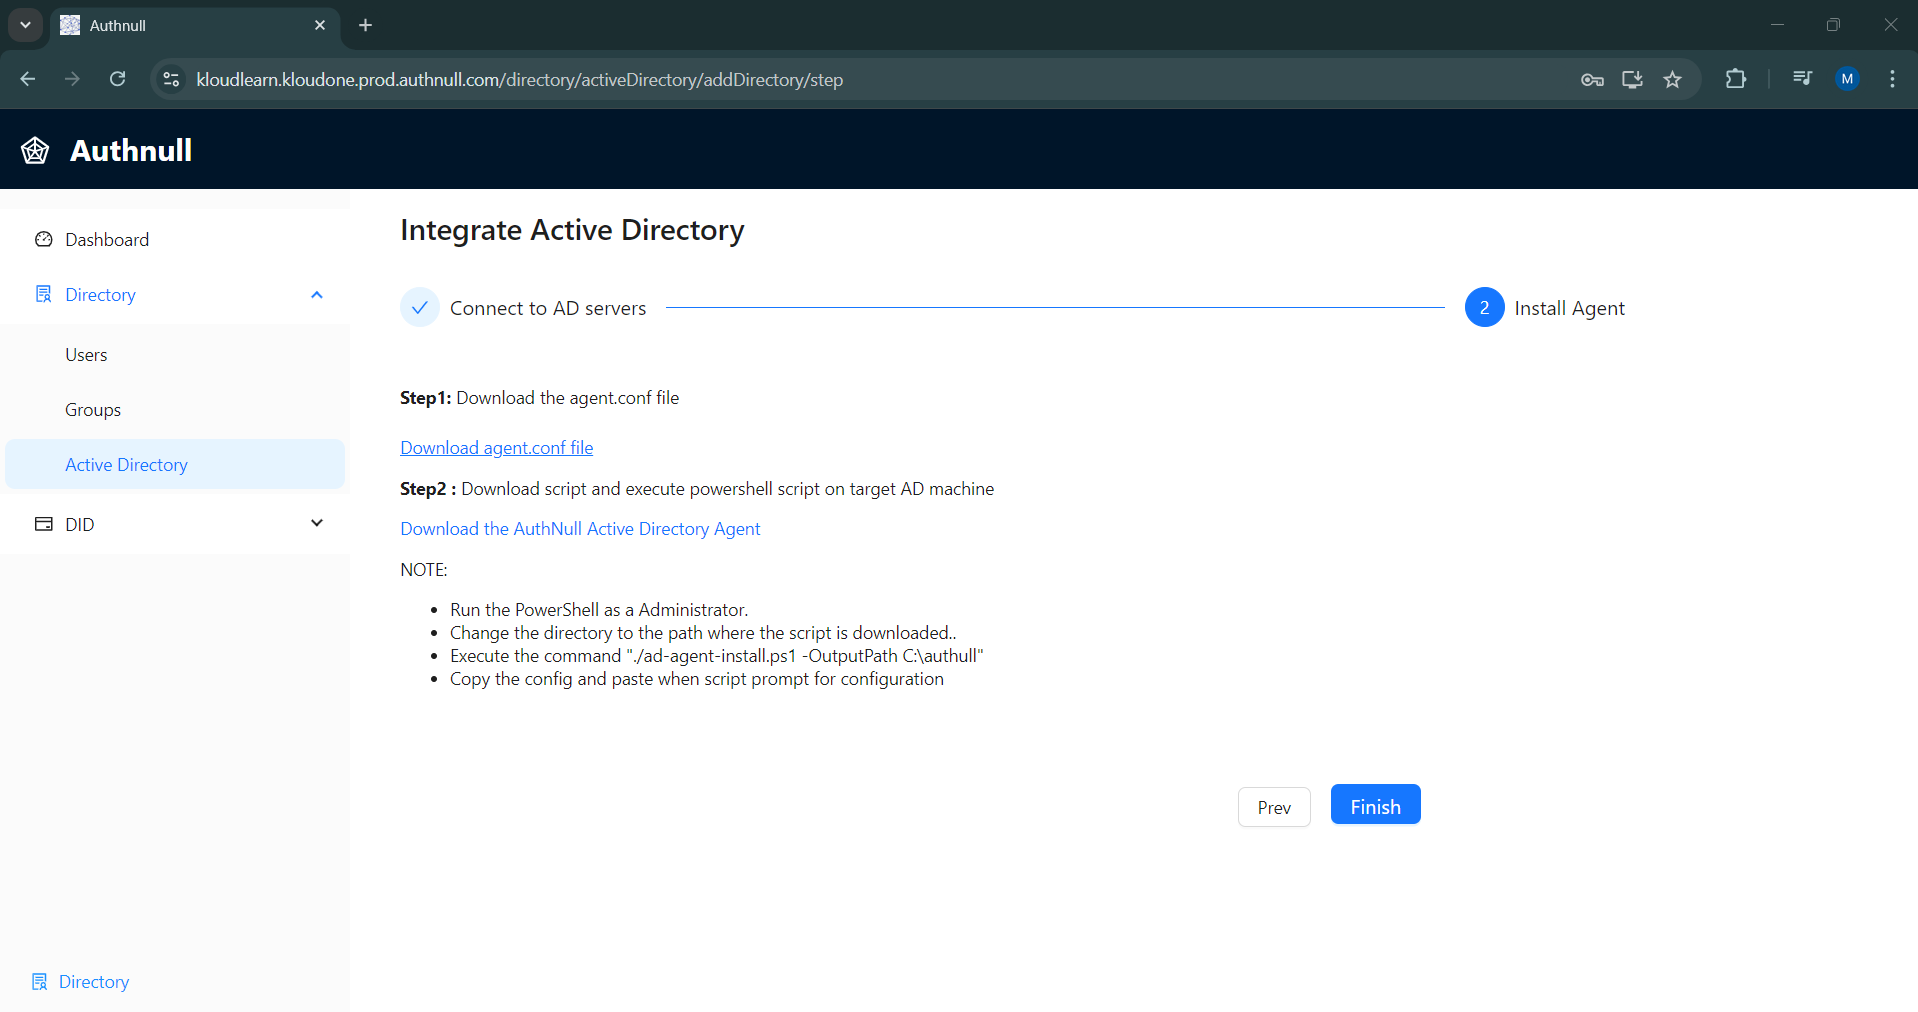Go back with the Prev button
1918x1012 pixels.
pos(1274,807)
